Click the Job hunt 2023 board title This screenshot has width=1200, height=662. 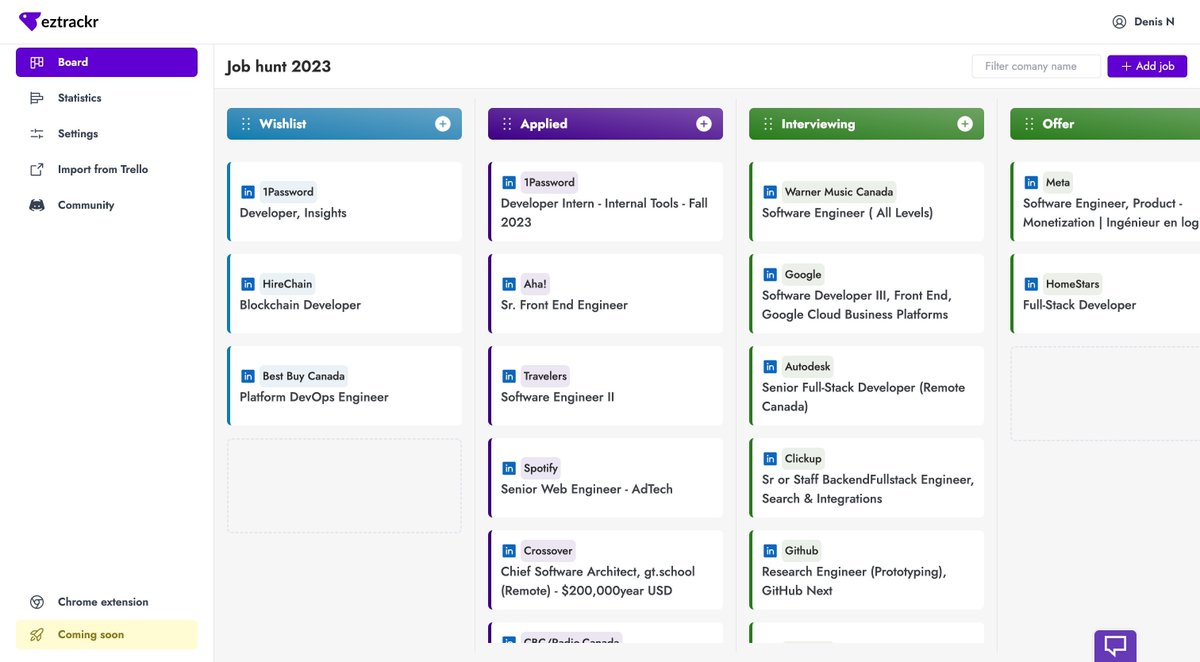278,67
